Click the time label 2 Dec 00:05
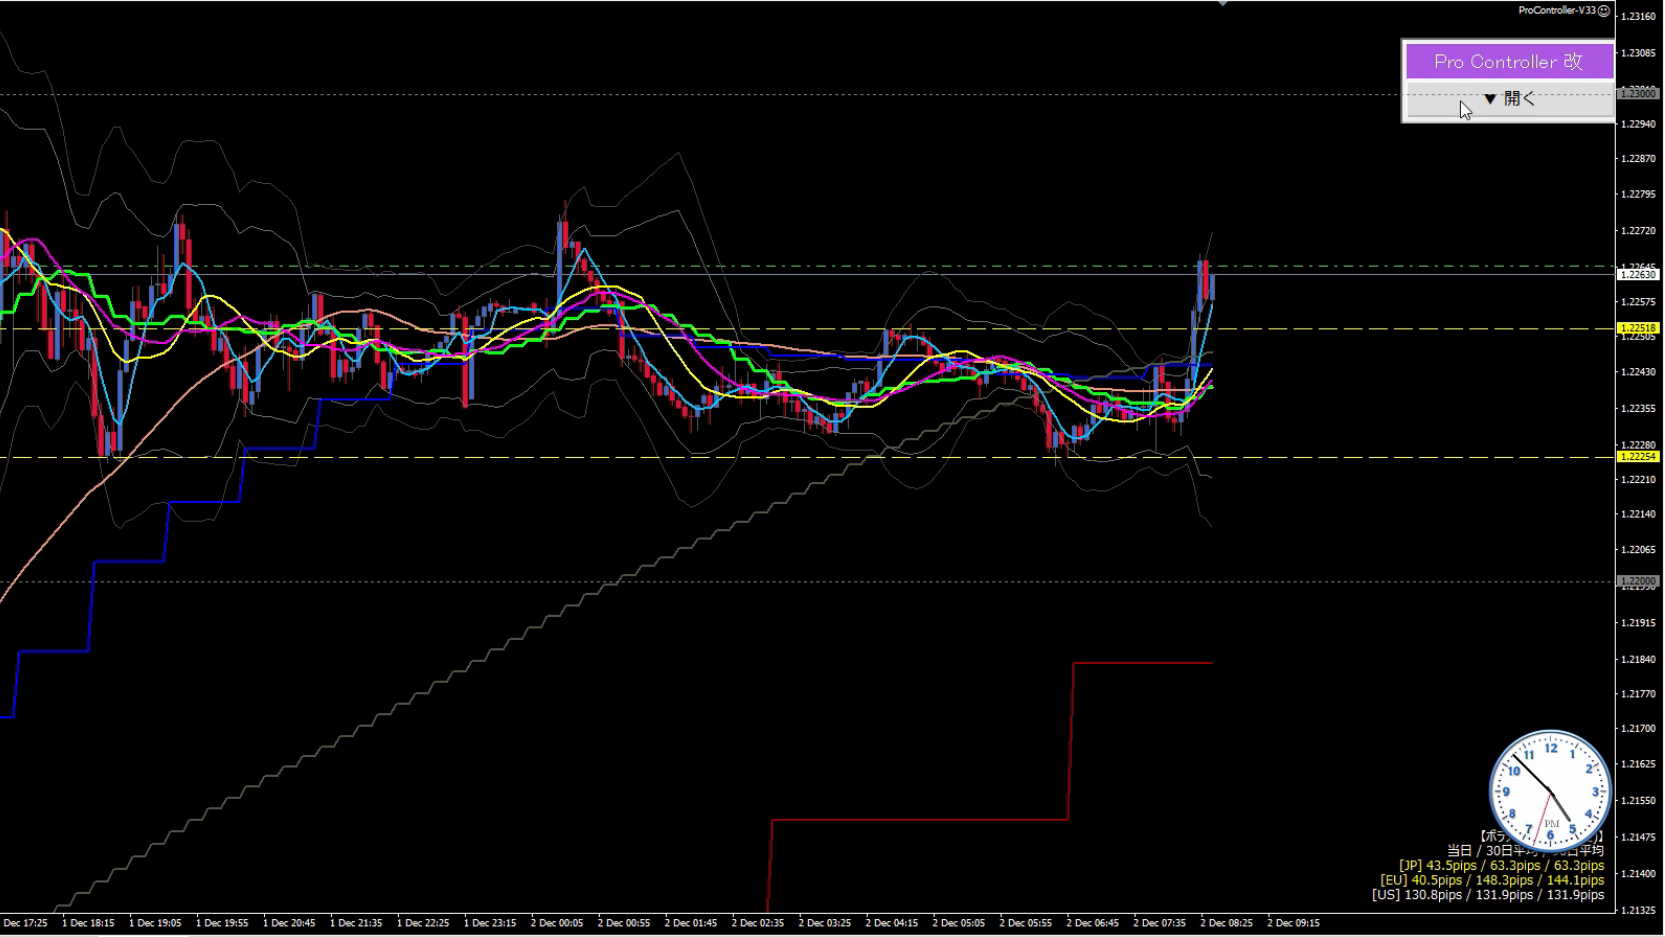Screen dimensions: 1665x937 (557, 923)
